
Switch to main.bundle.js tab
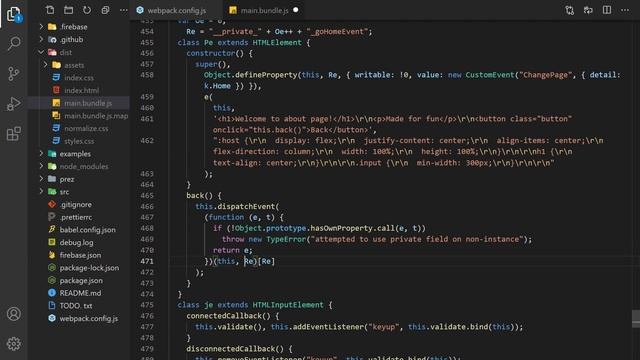264,10
